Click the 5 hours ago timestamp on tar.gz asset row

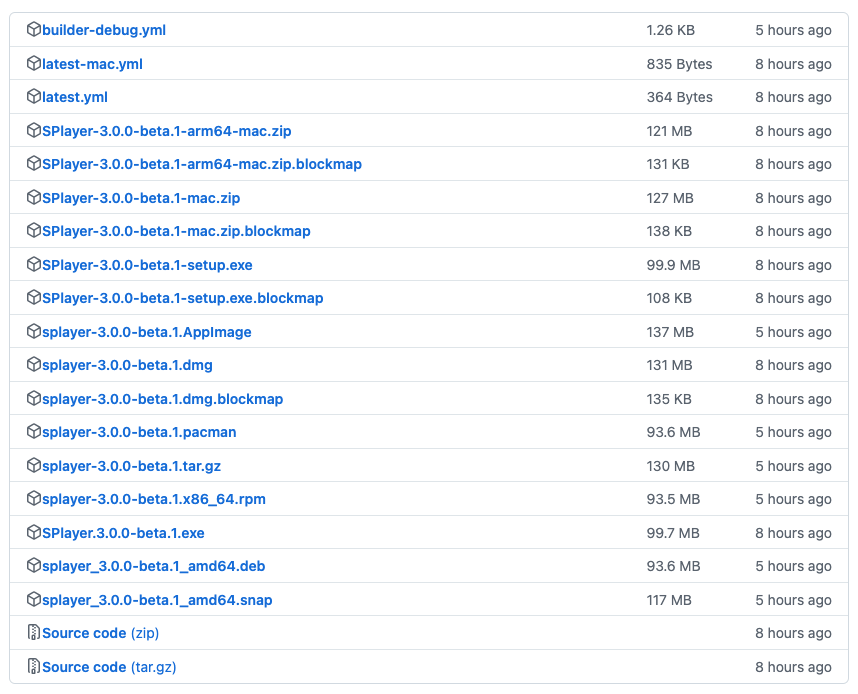pos(793,466)
